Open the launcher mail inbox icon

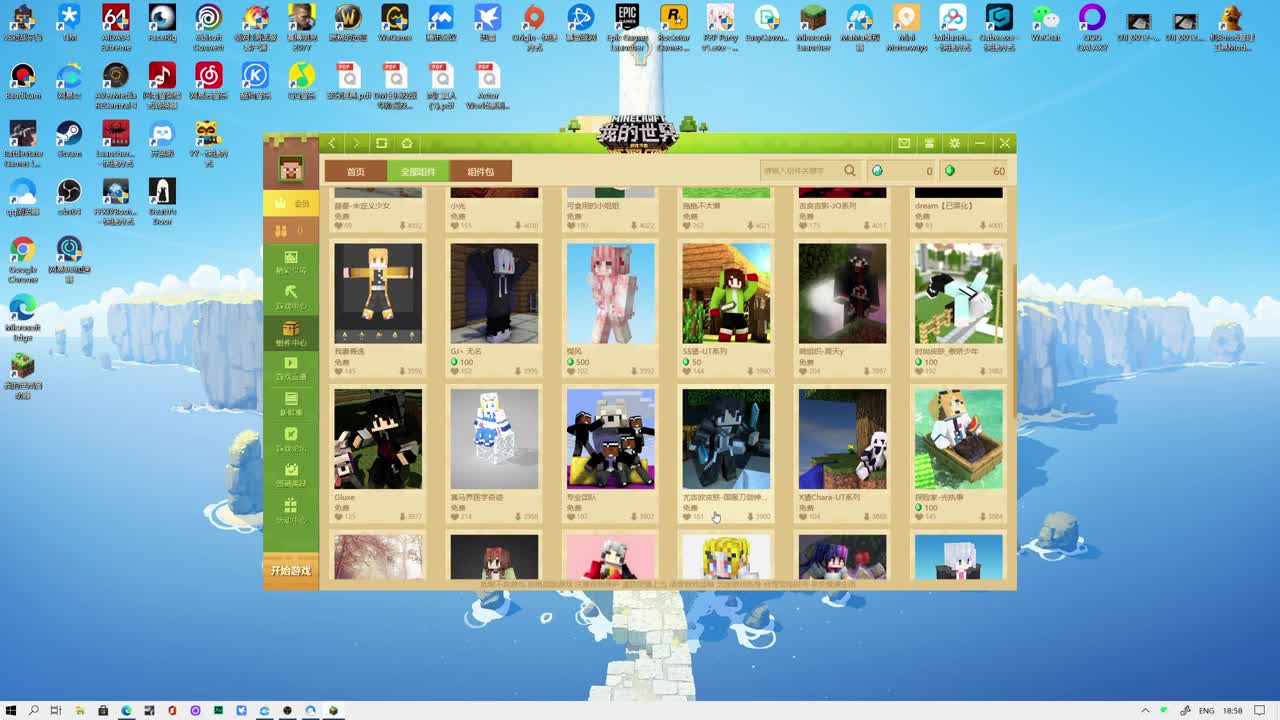coord(904,143)
